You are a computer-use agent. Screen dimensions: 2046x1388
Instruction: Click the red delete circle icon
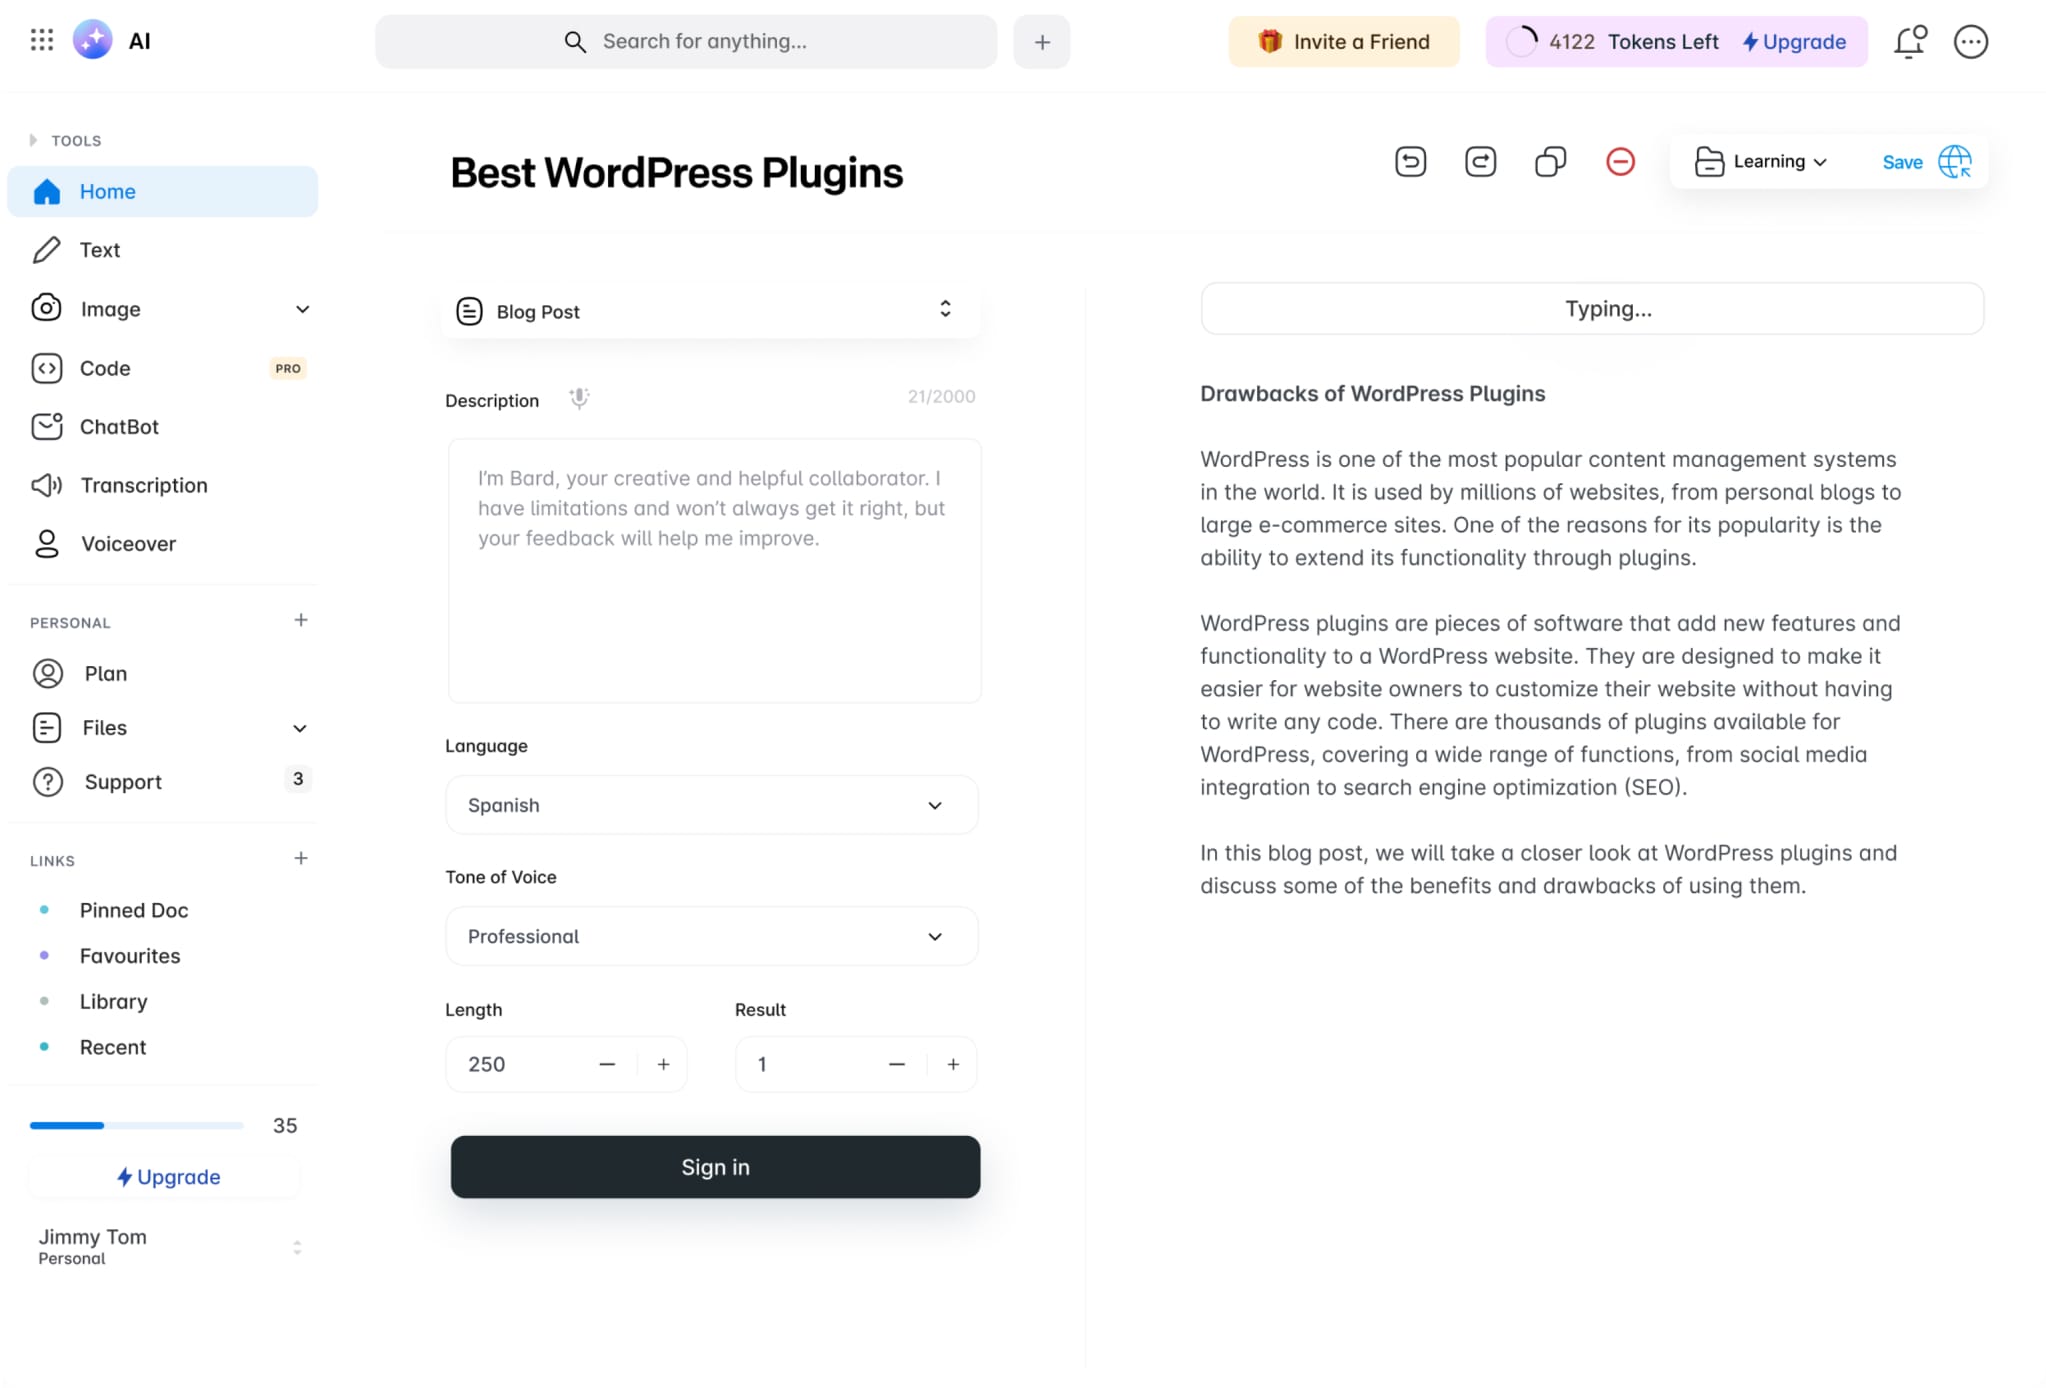(1620, 162)
